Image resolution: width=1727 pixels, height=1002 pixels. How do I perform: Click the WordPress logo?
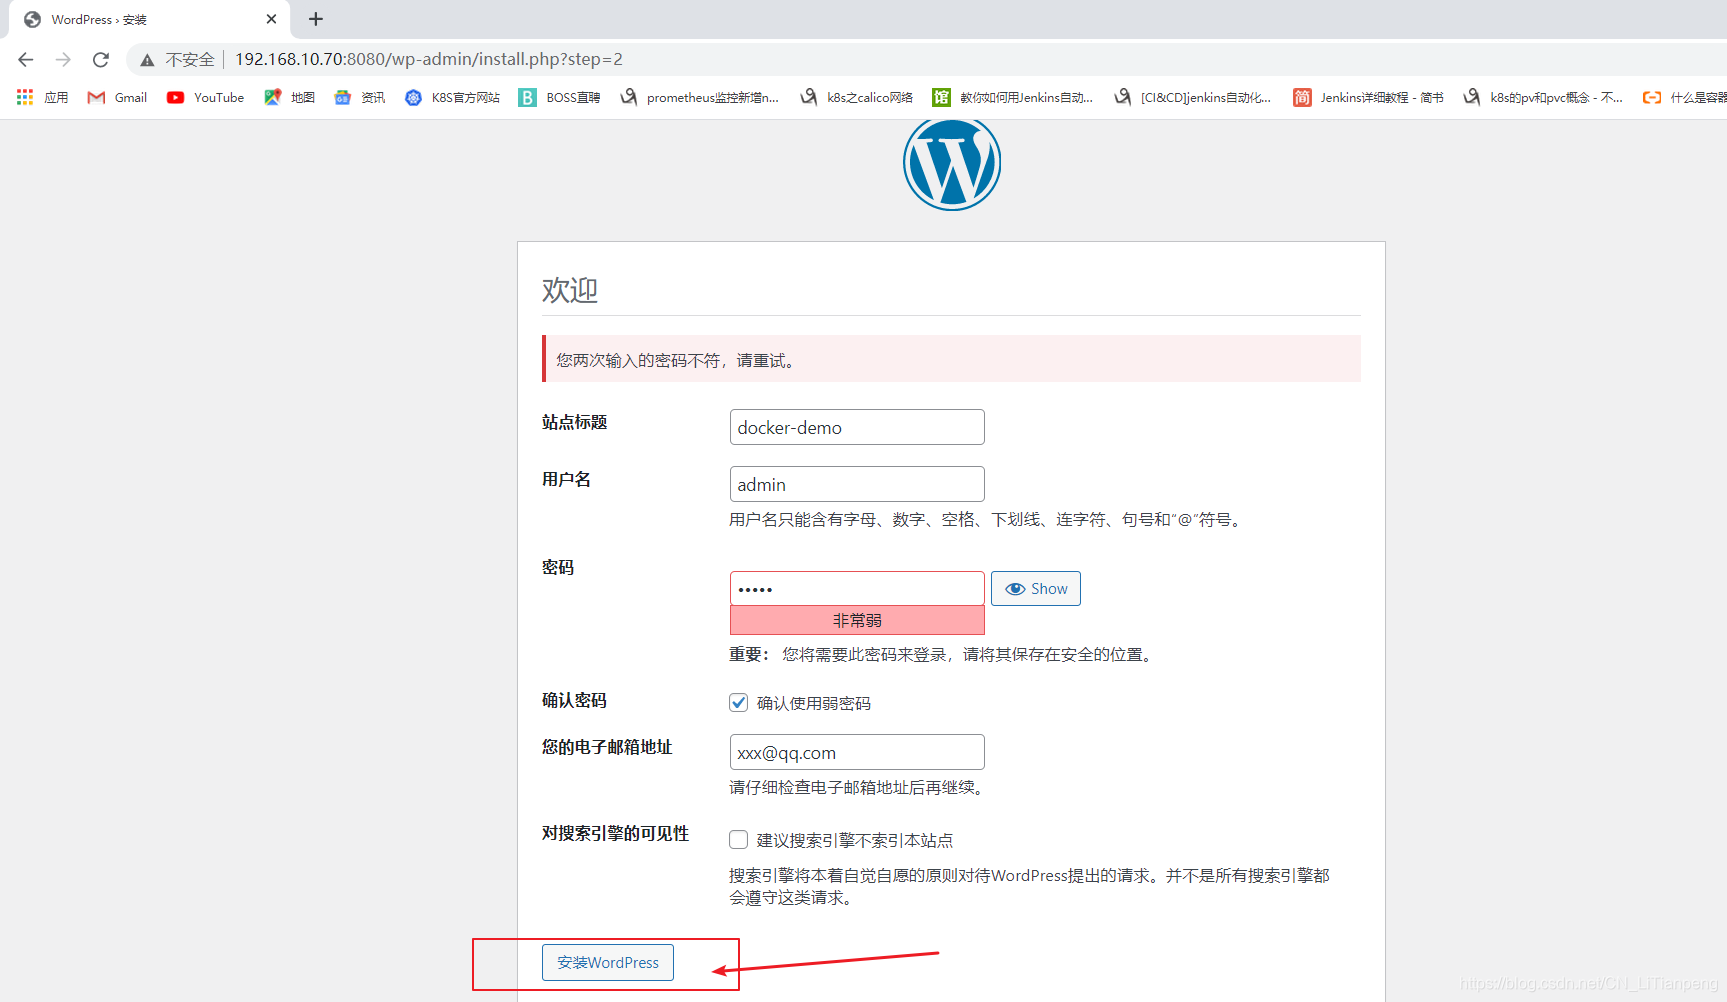(x=952, y=164)
